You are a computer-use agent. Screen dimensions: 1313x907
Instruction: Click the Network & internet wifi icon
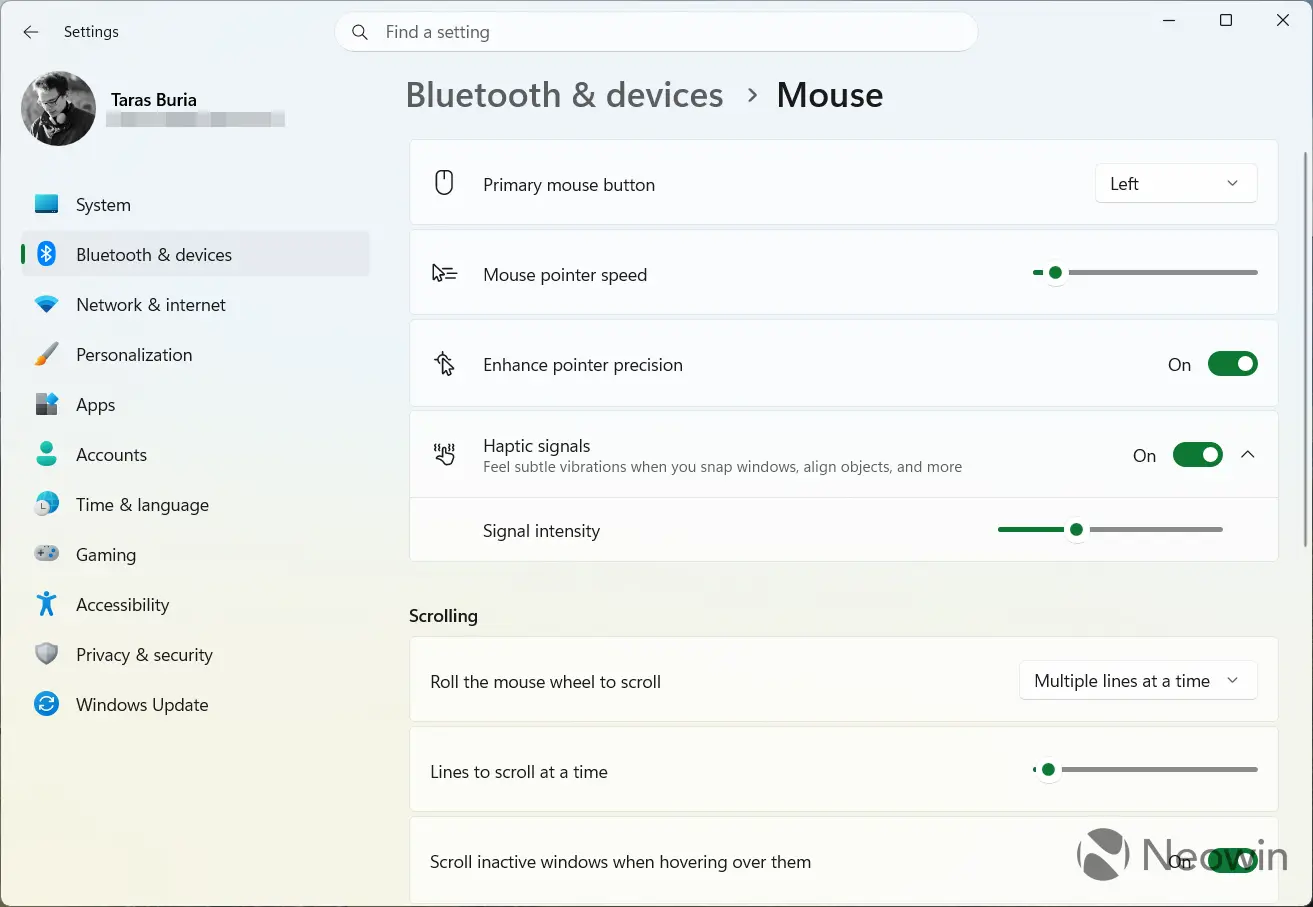46,304
